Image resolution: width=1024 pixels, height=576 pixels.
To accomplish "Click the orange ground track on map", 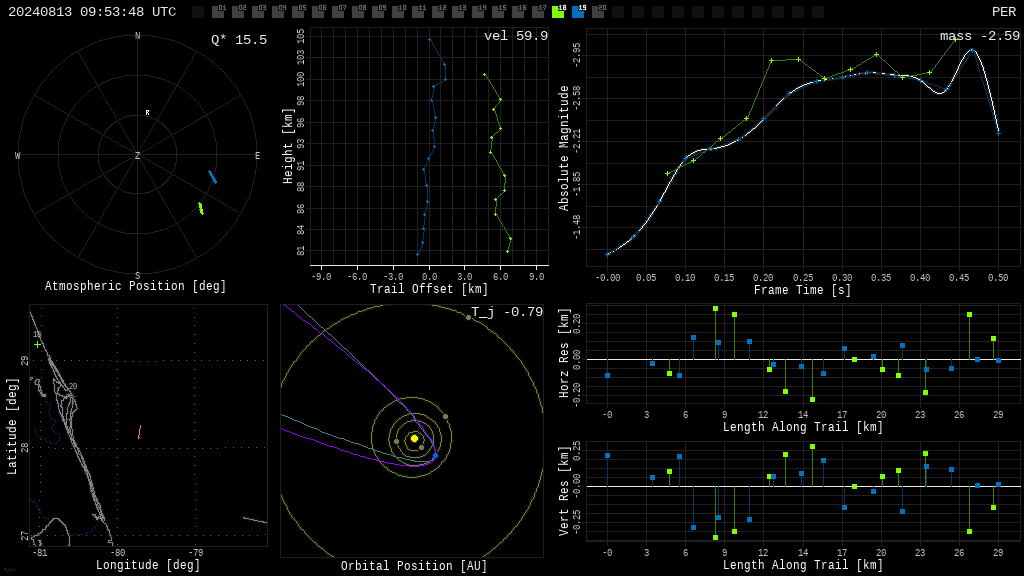I will [139, 432].
